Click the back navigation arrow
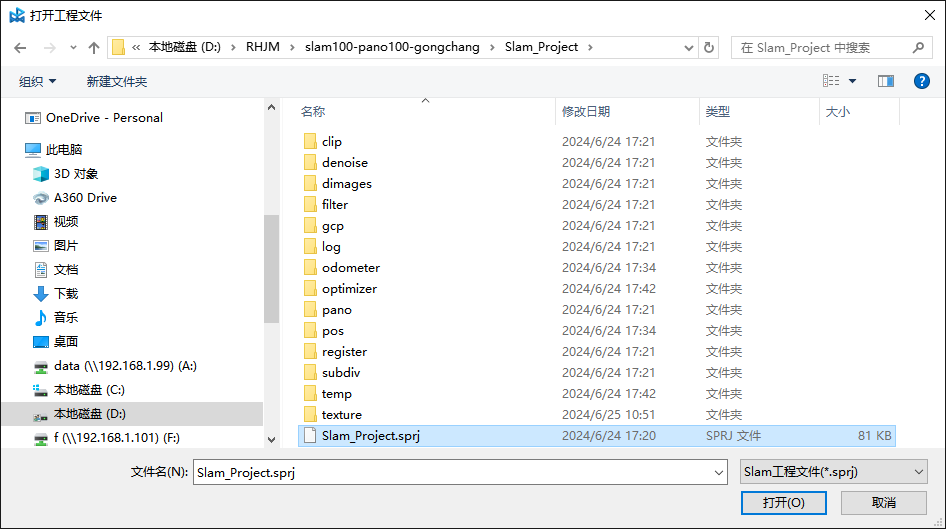This screenshot has height=529, width=946. coord(20,47)
